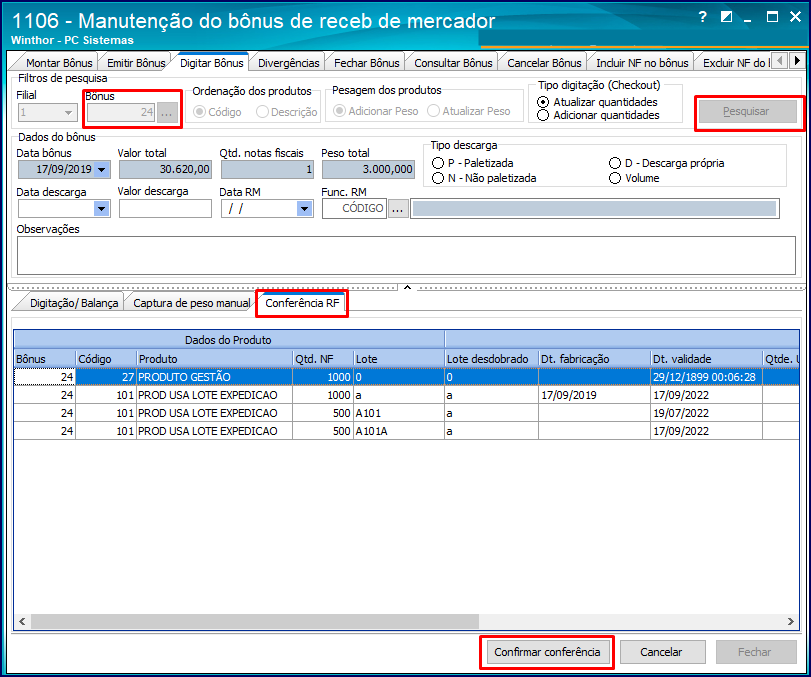Select Conferência RF subtab
Image resolution: width=811 pixels, height=677 pixels.
coord(302,303)
